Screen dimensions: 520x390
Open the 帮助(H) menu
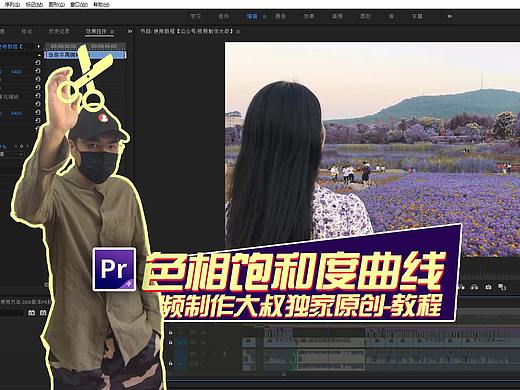coord(101,5)
